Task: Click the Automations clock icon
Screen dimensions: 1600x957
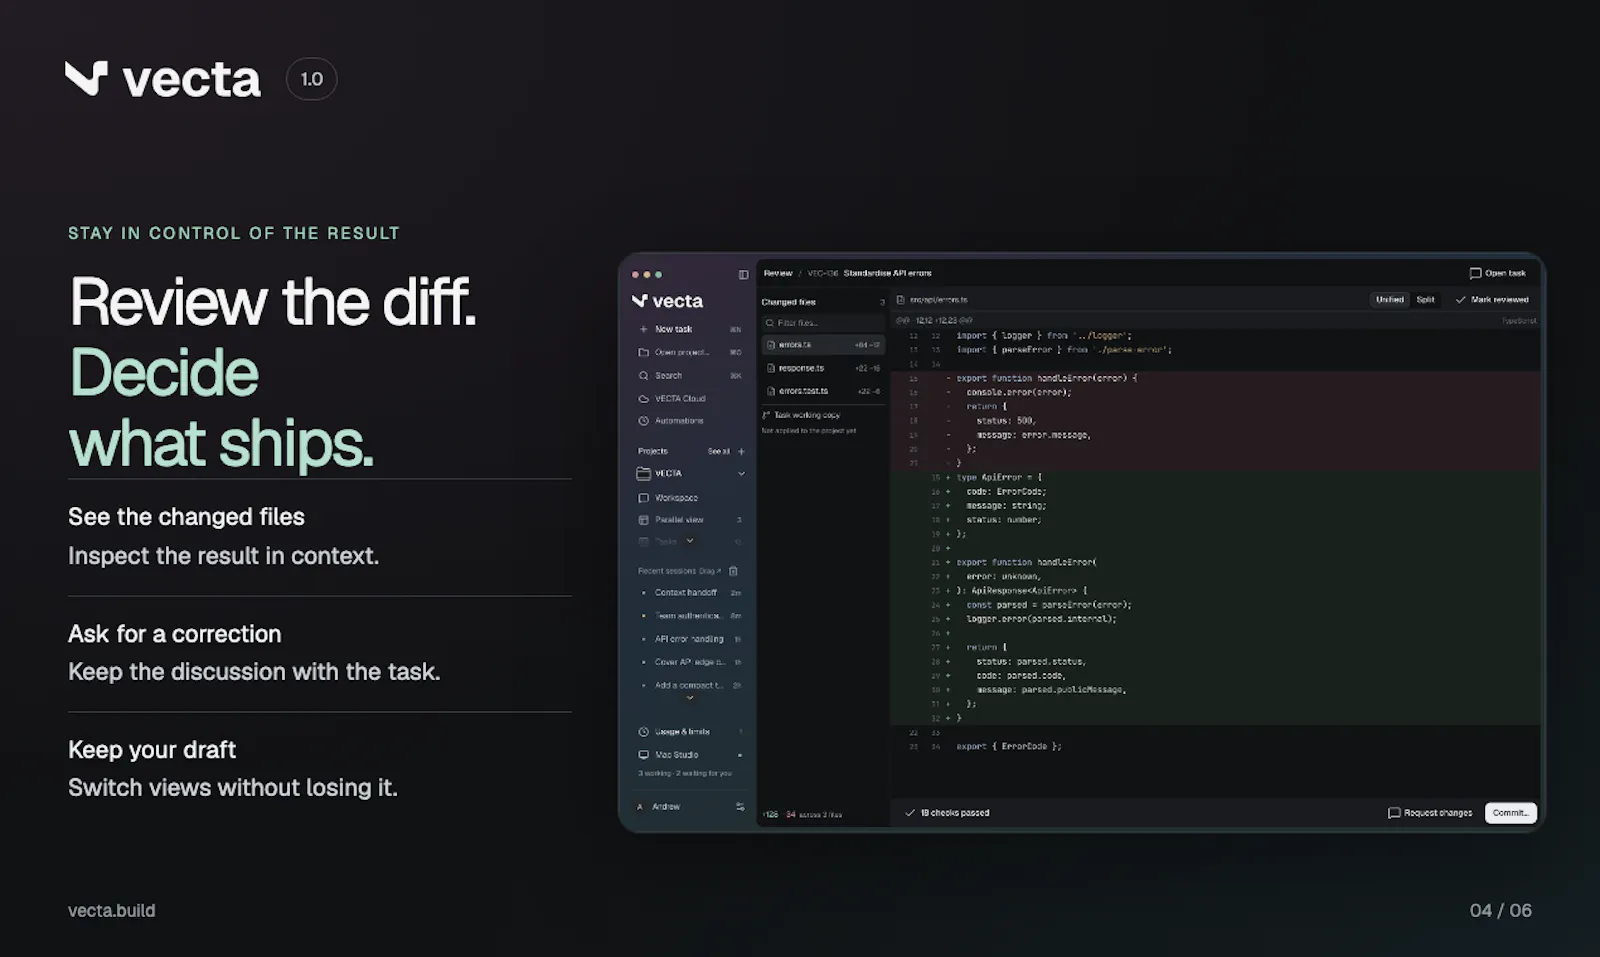Action: pos(643,421)
